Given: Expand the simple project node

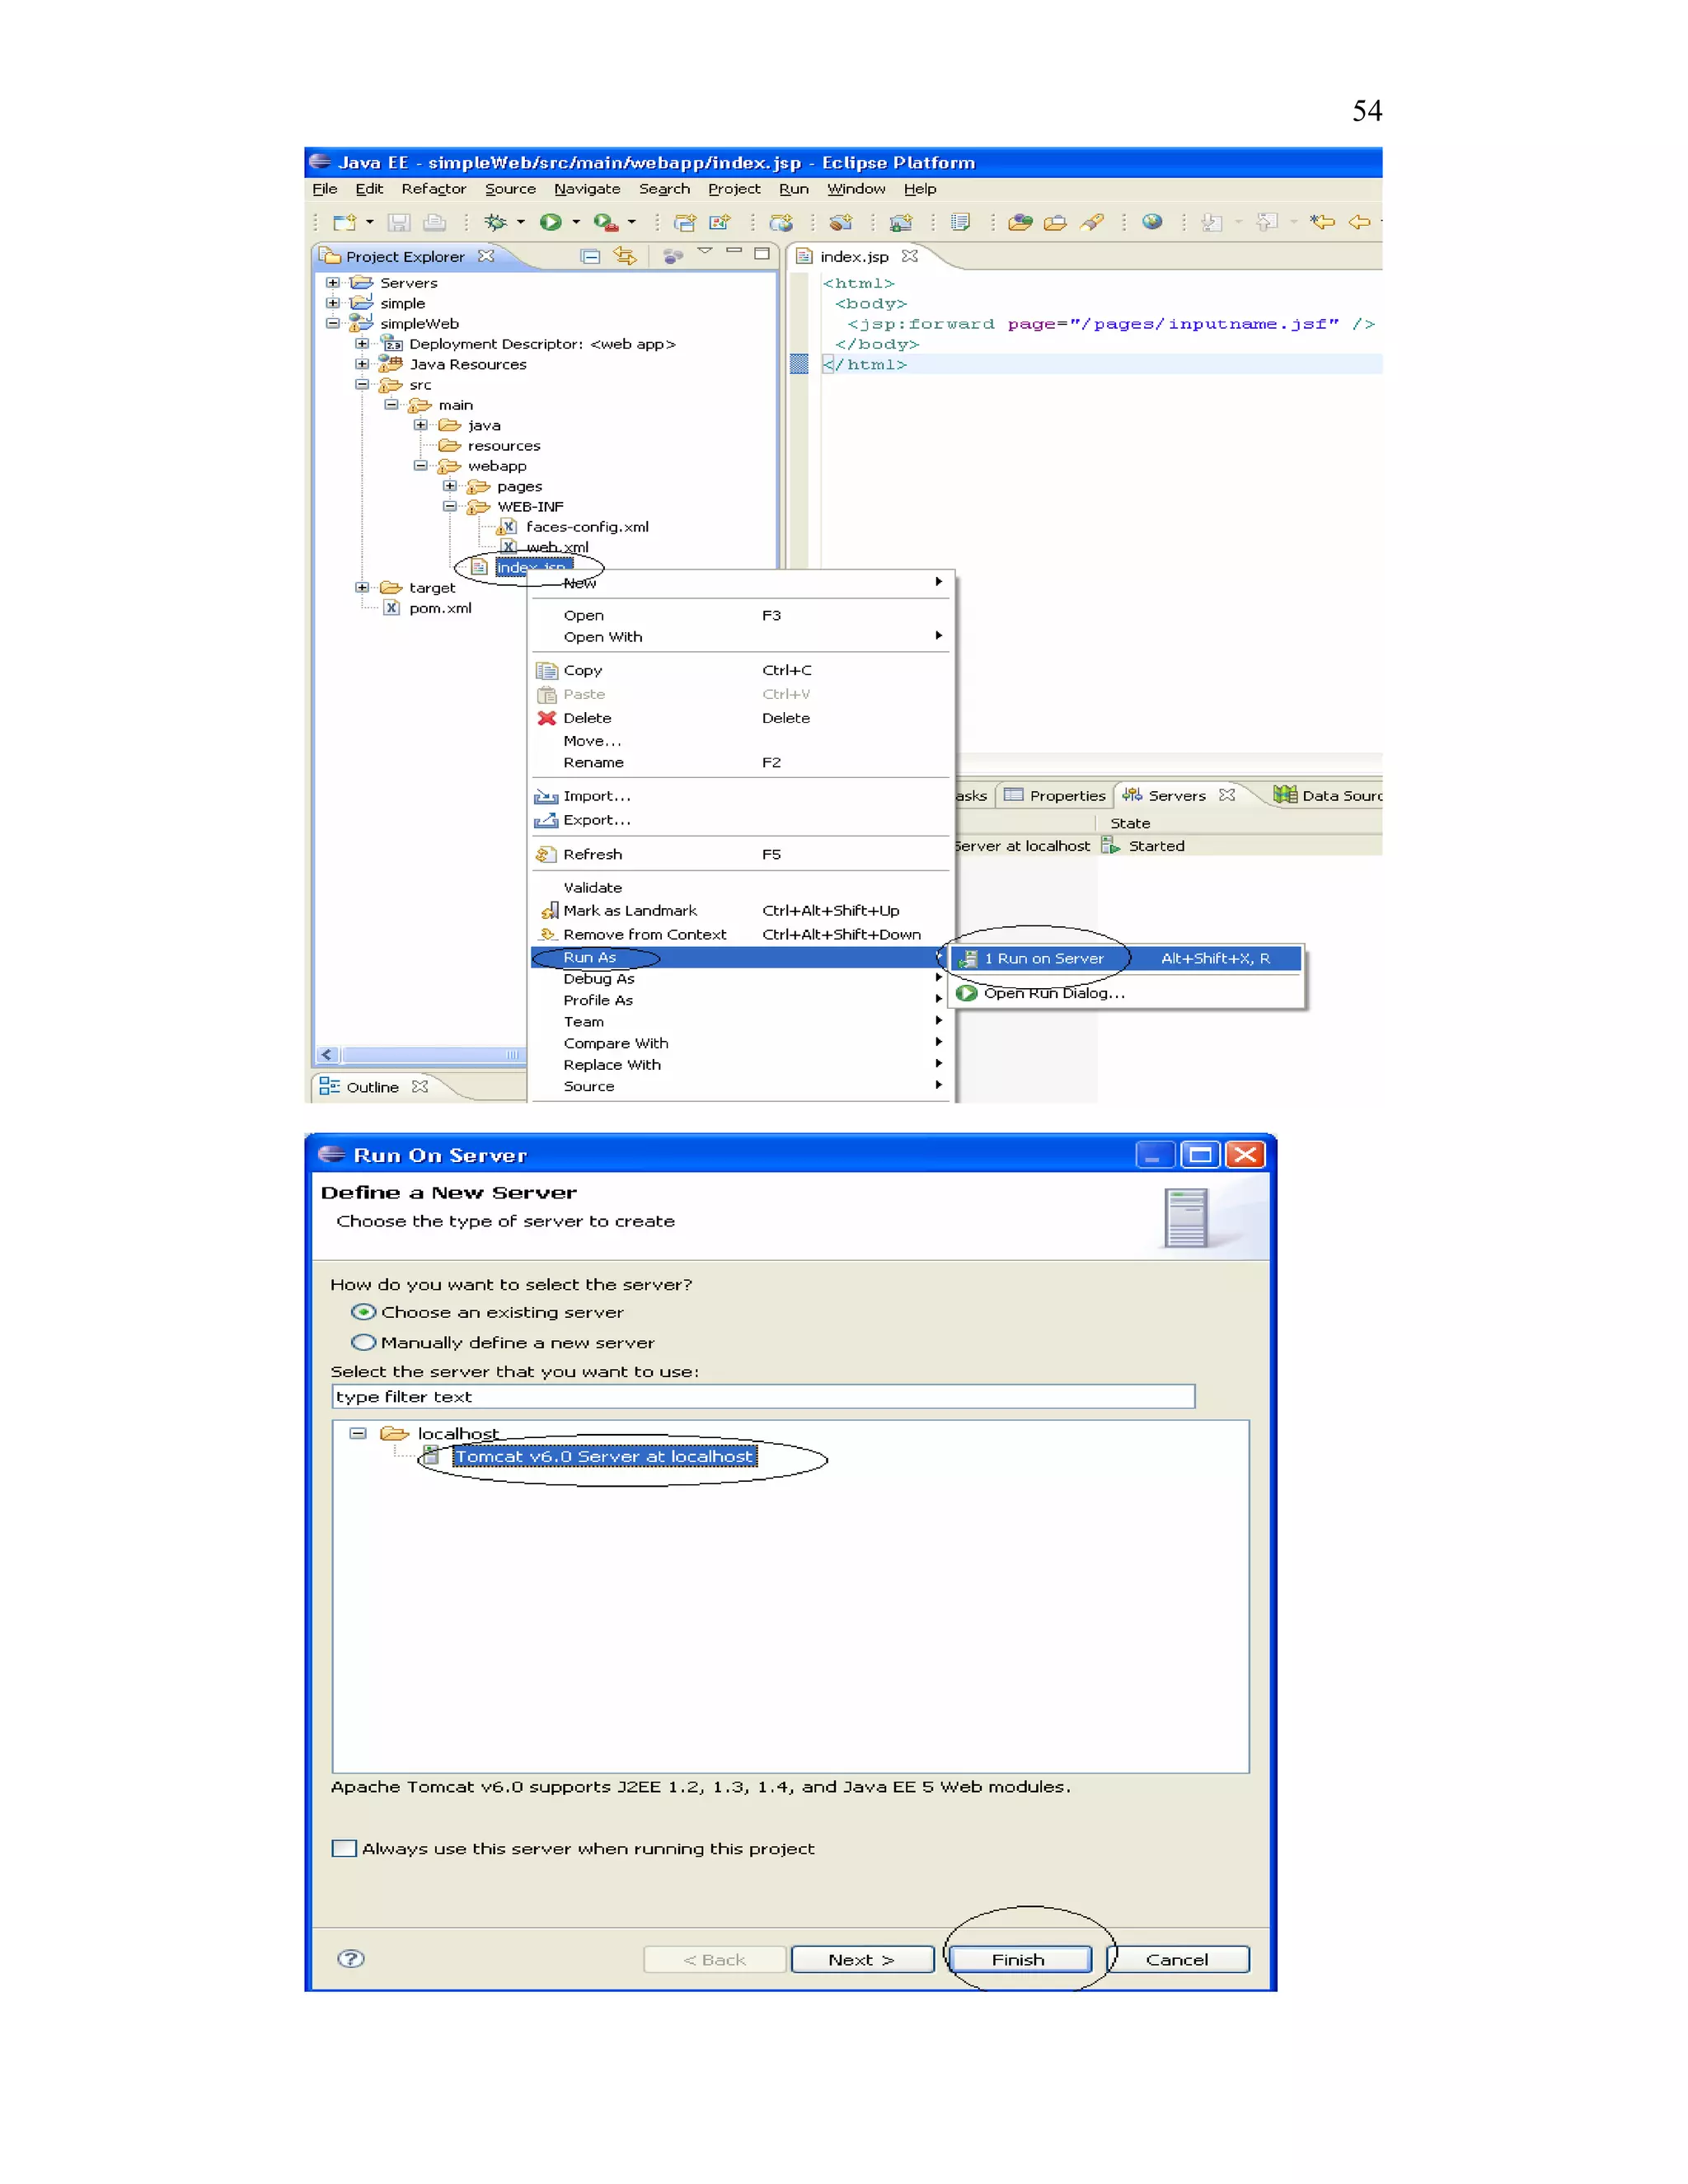Looking at the screenshot, I should click(x=333, y=303).
